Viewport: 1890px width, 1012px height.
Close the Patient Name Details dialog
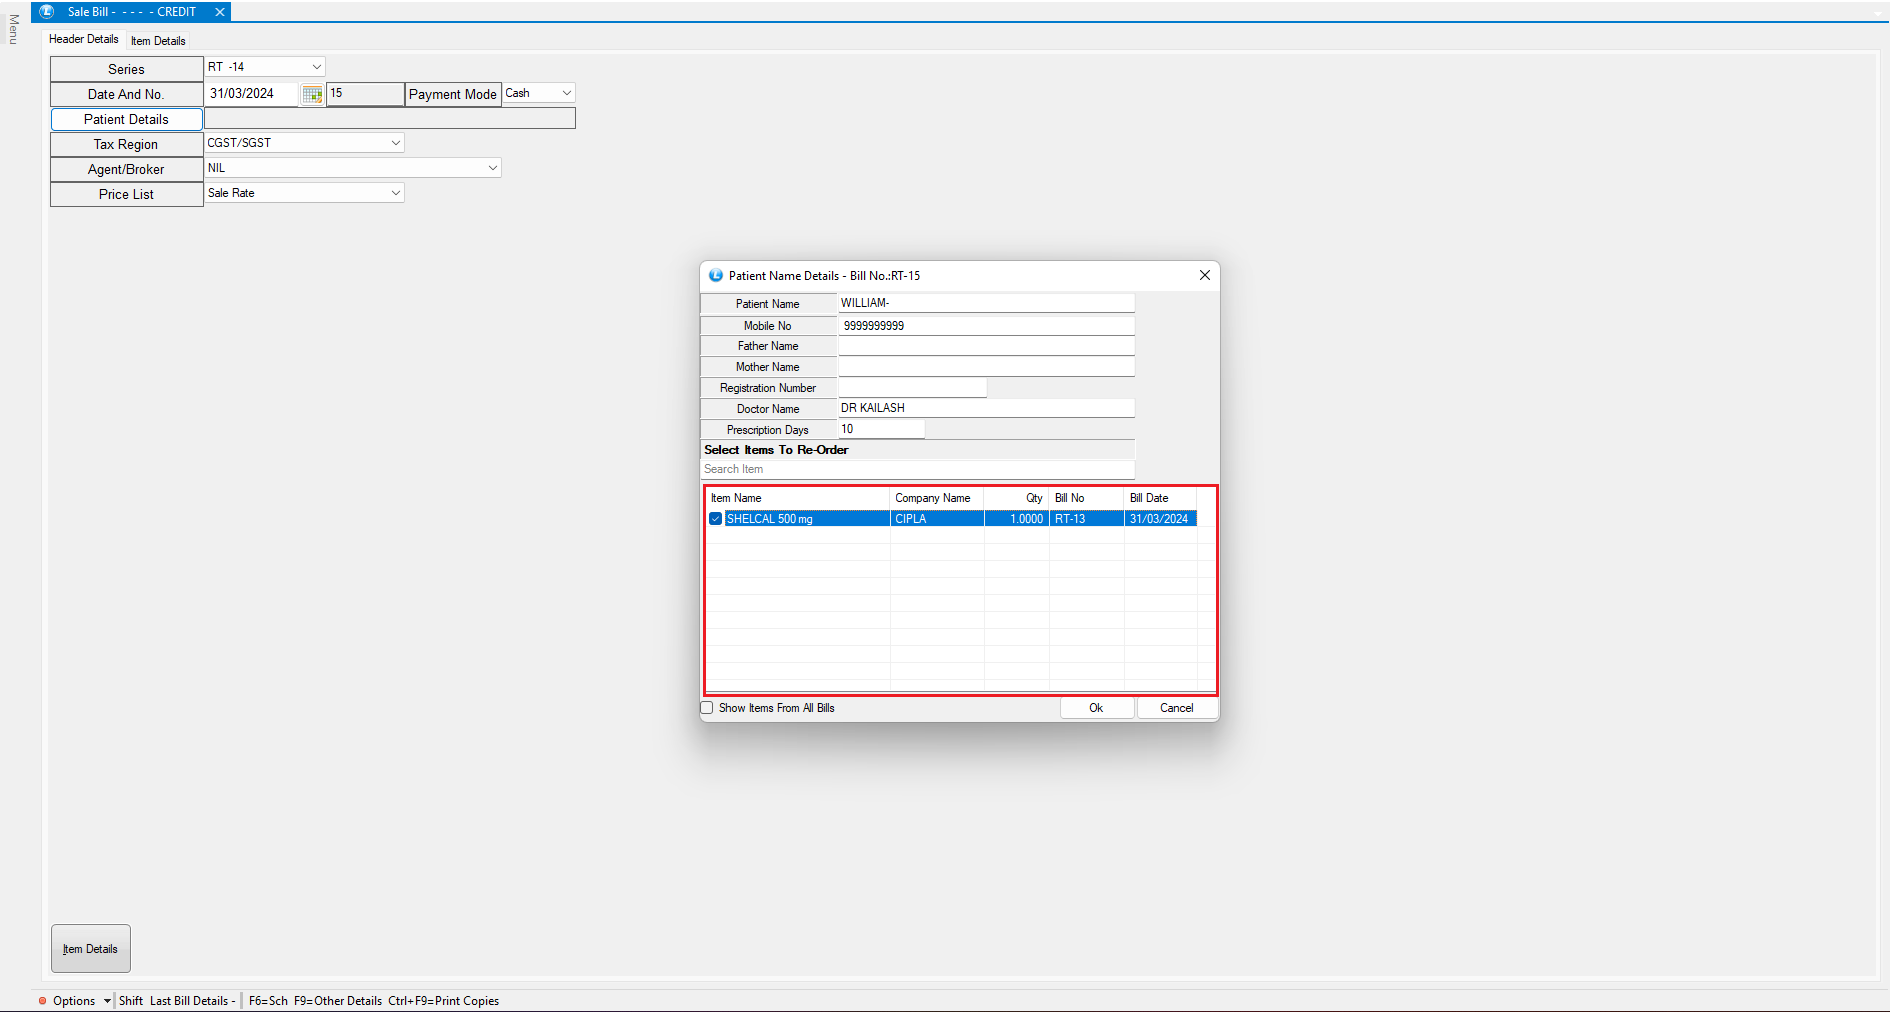click(1204, 275)
